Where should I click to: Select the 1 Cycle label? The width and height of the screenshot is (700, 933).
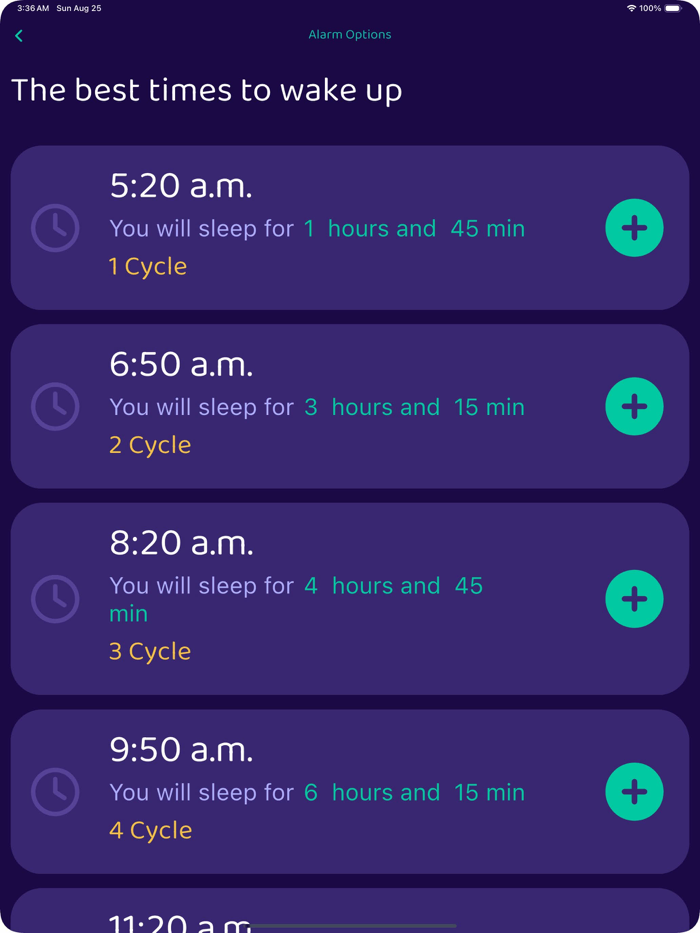(147, 266)
